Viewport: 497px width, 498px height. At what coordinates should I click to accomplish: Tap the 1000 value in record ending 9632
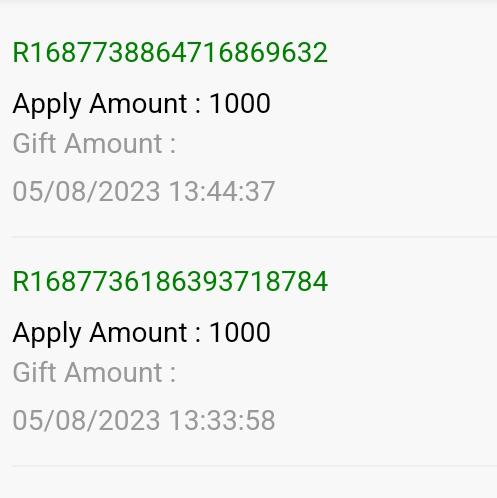pos(240,103)
